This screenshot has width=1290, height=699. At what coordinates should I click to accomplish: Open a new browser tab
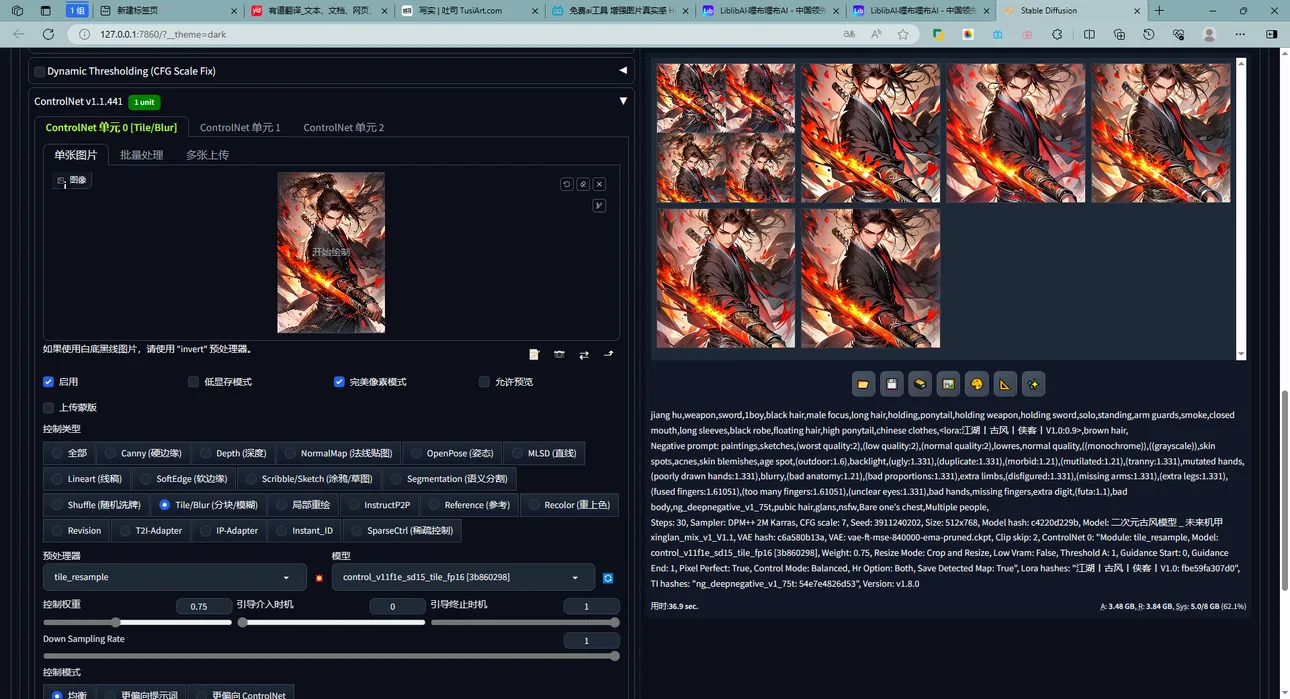point(1160,10)
